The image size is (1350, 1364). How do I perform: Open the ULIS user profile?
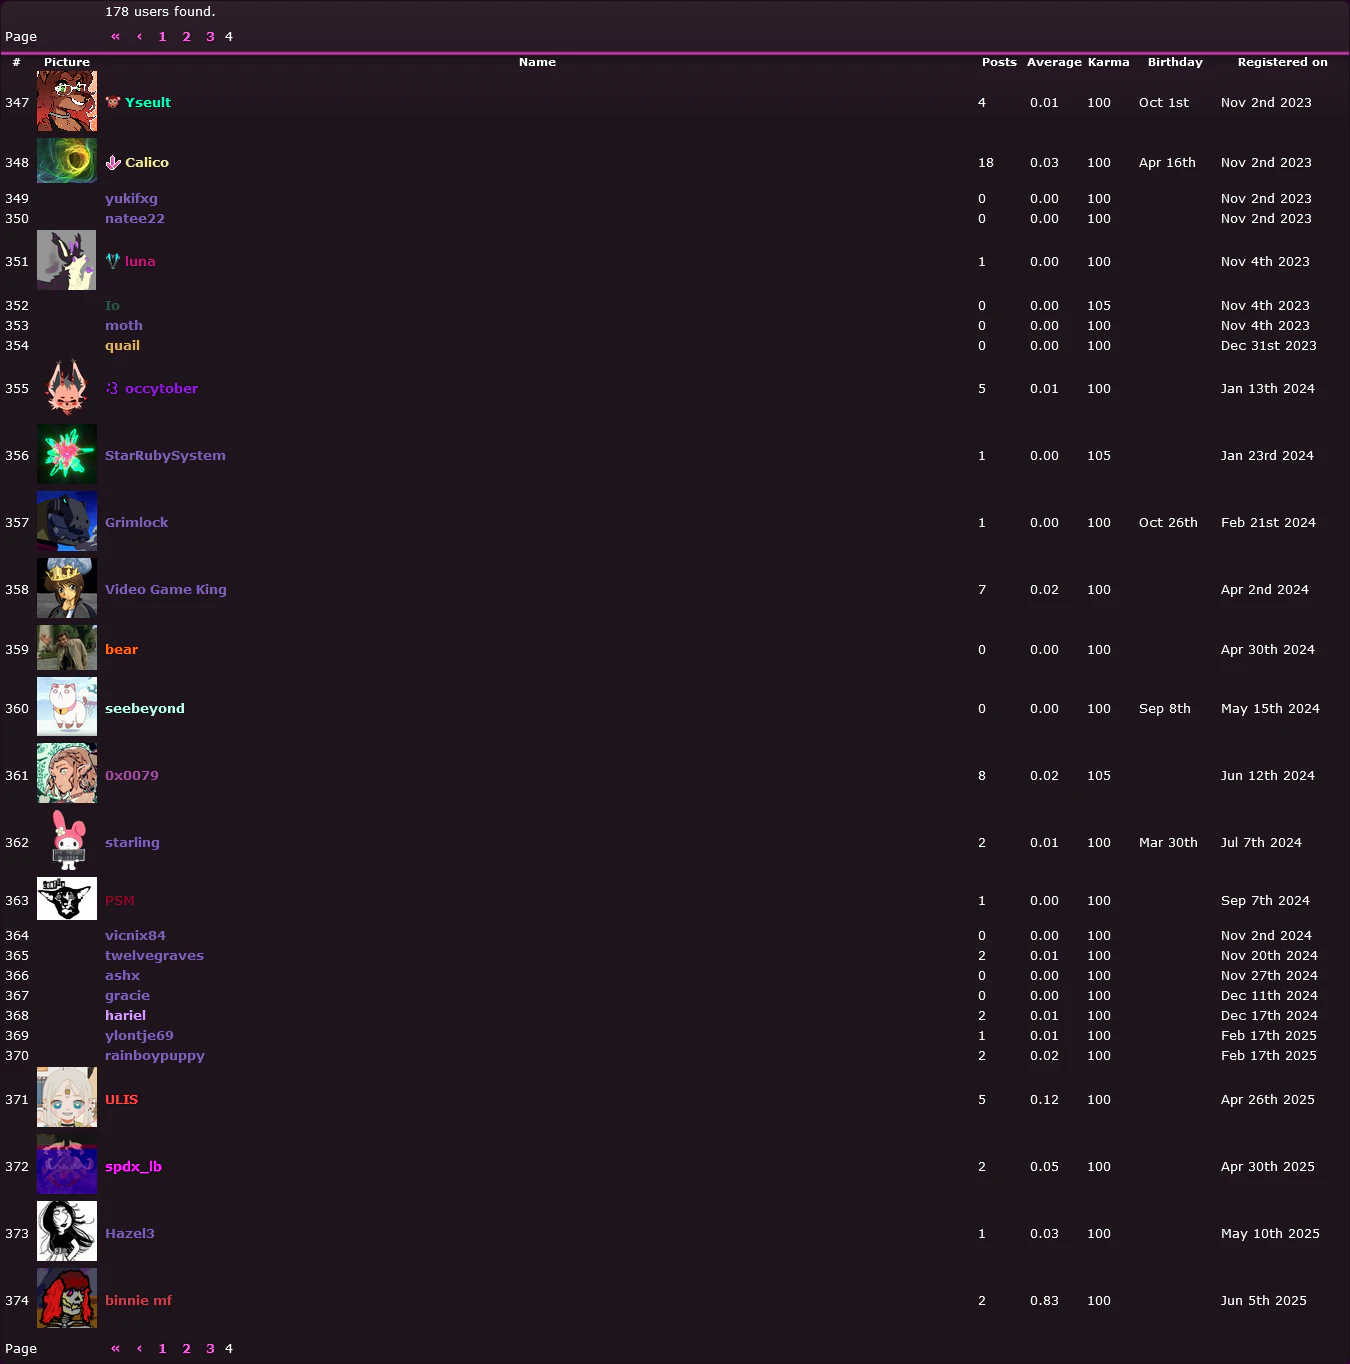tap(121, 1100)
